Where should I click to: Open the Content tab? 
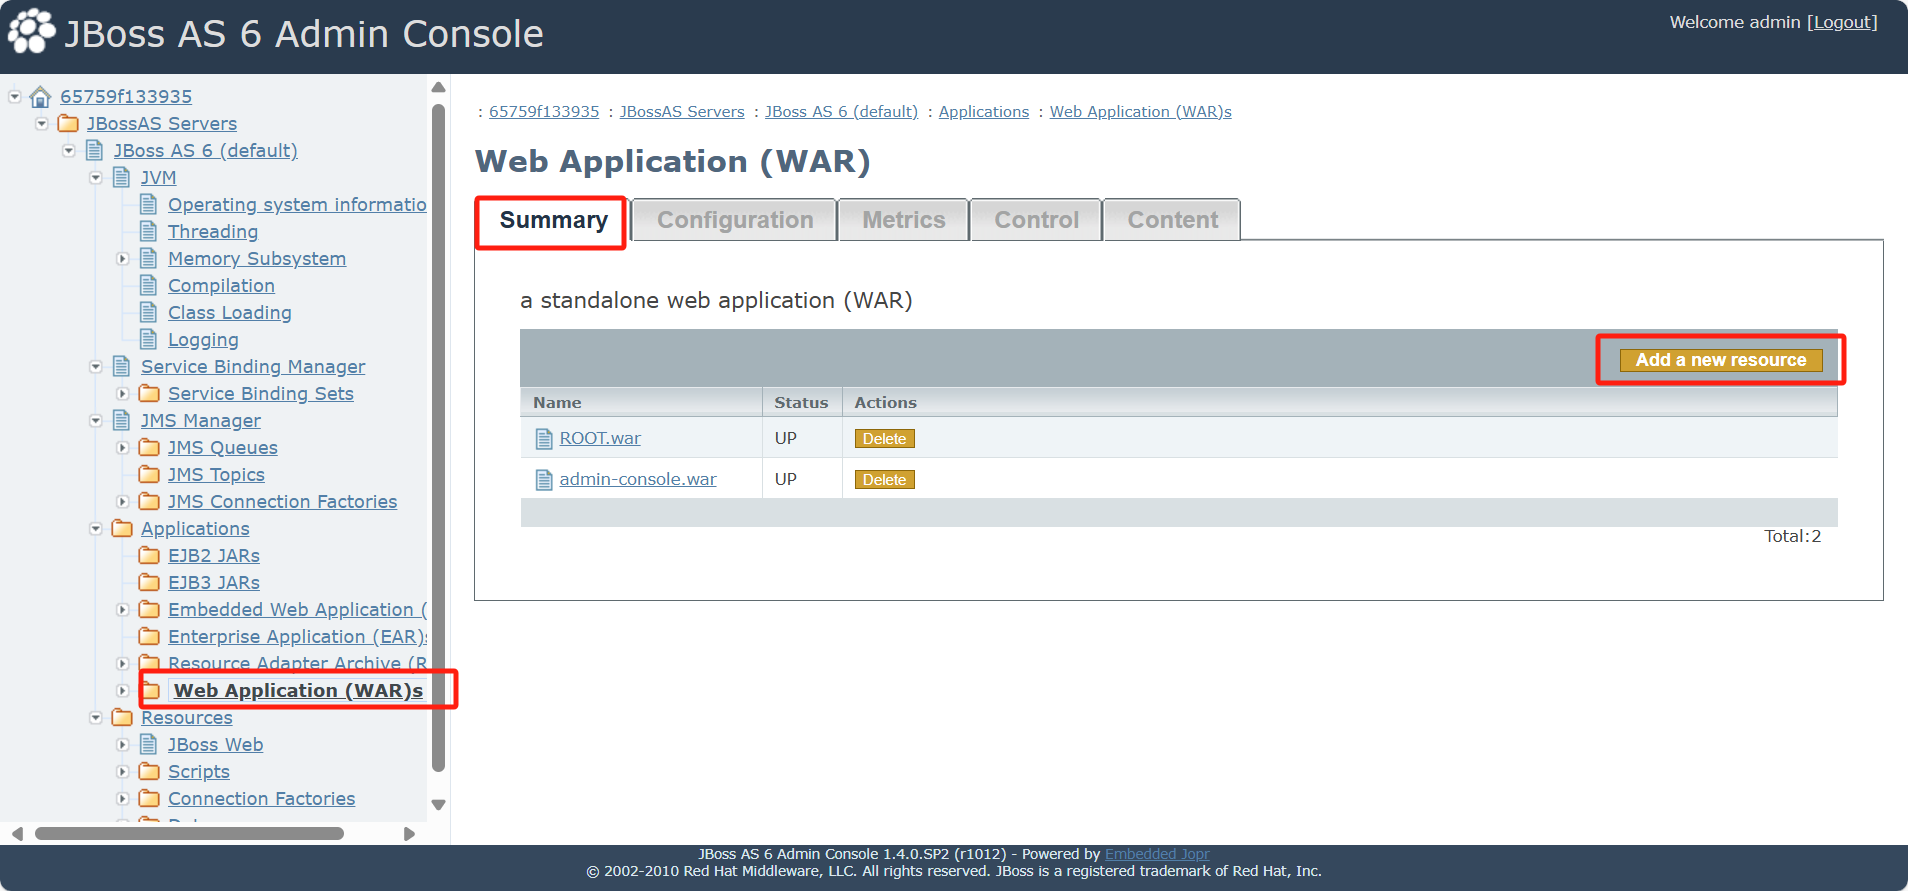coord(1173,220)
